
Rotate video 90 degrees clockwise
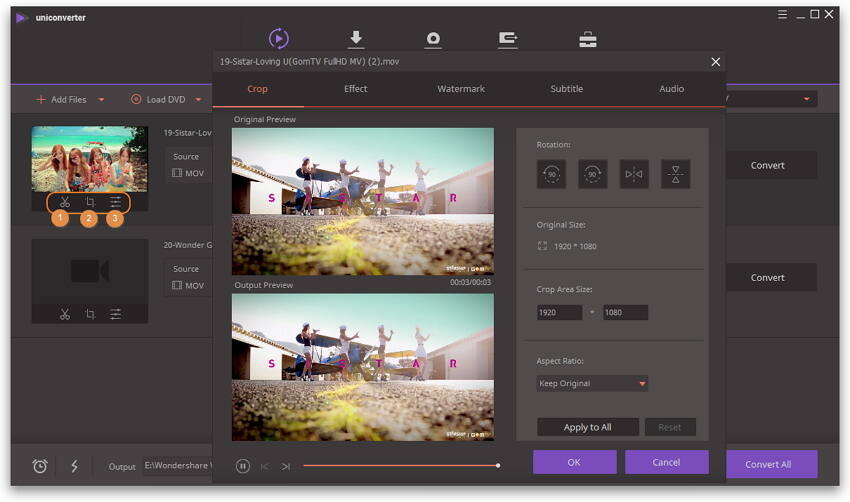click(593, 174)
